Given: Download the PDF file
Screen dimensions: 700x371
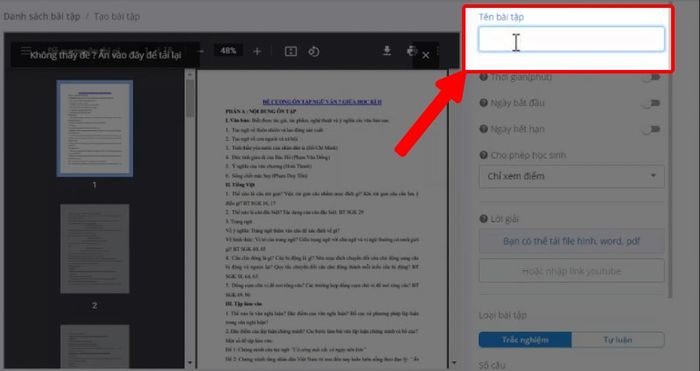Looking at the screenshot, I should 387,51.
